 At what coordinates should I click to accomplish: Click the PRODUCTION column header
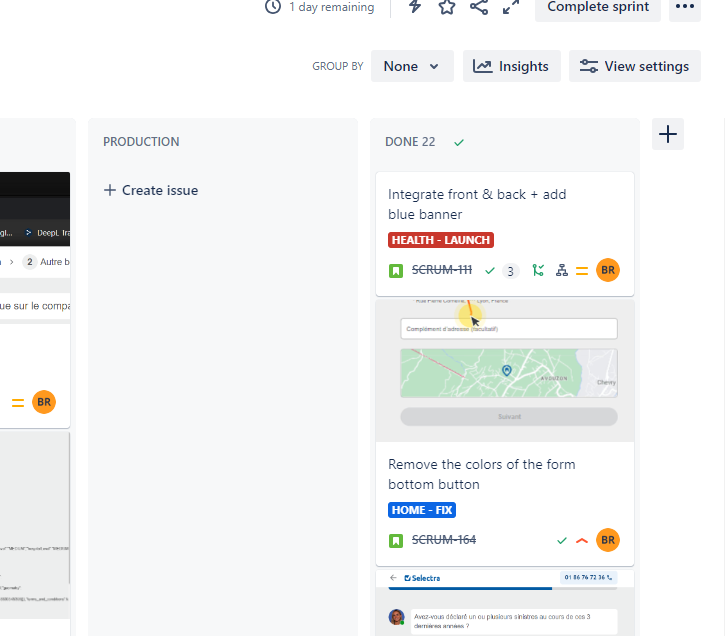pos(141,141)
